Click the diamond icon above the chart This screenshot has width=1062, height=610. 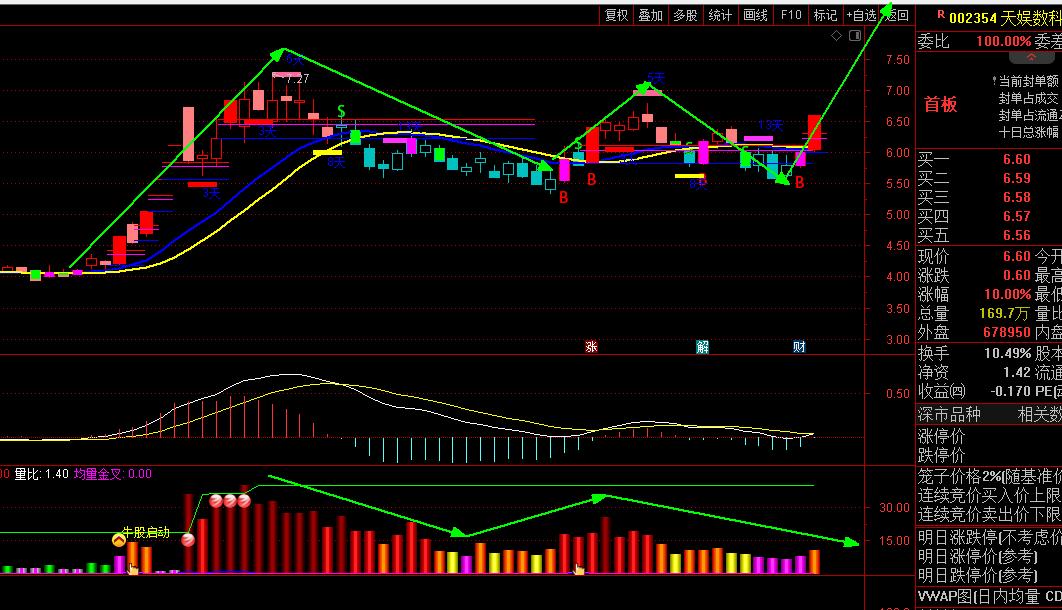point(836,36)
